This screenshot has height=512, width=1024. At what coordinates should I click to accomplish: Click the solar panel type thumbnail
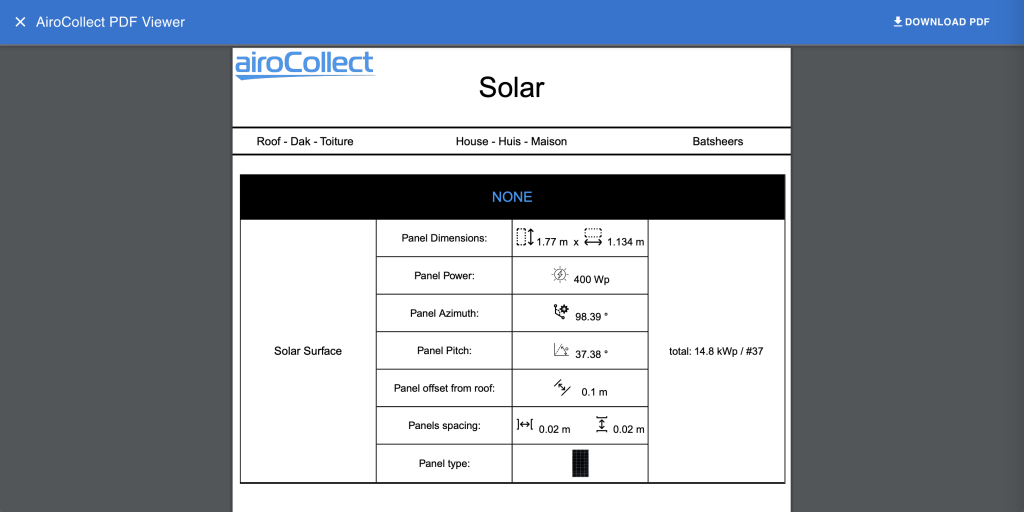pyautogui.click(x=580, y=463)
